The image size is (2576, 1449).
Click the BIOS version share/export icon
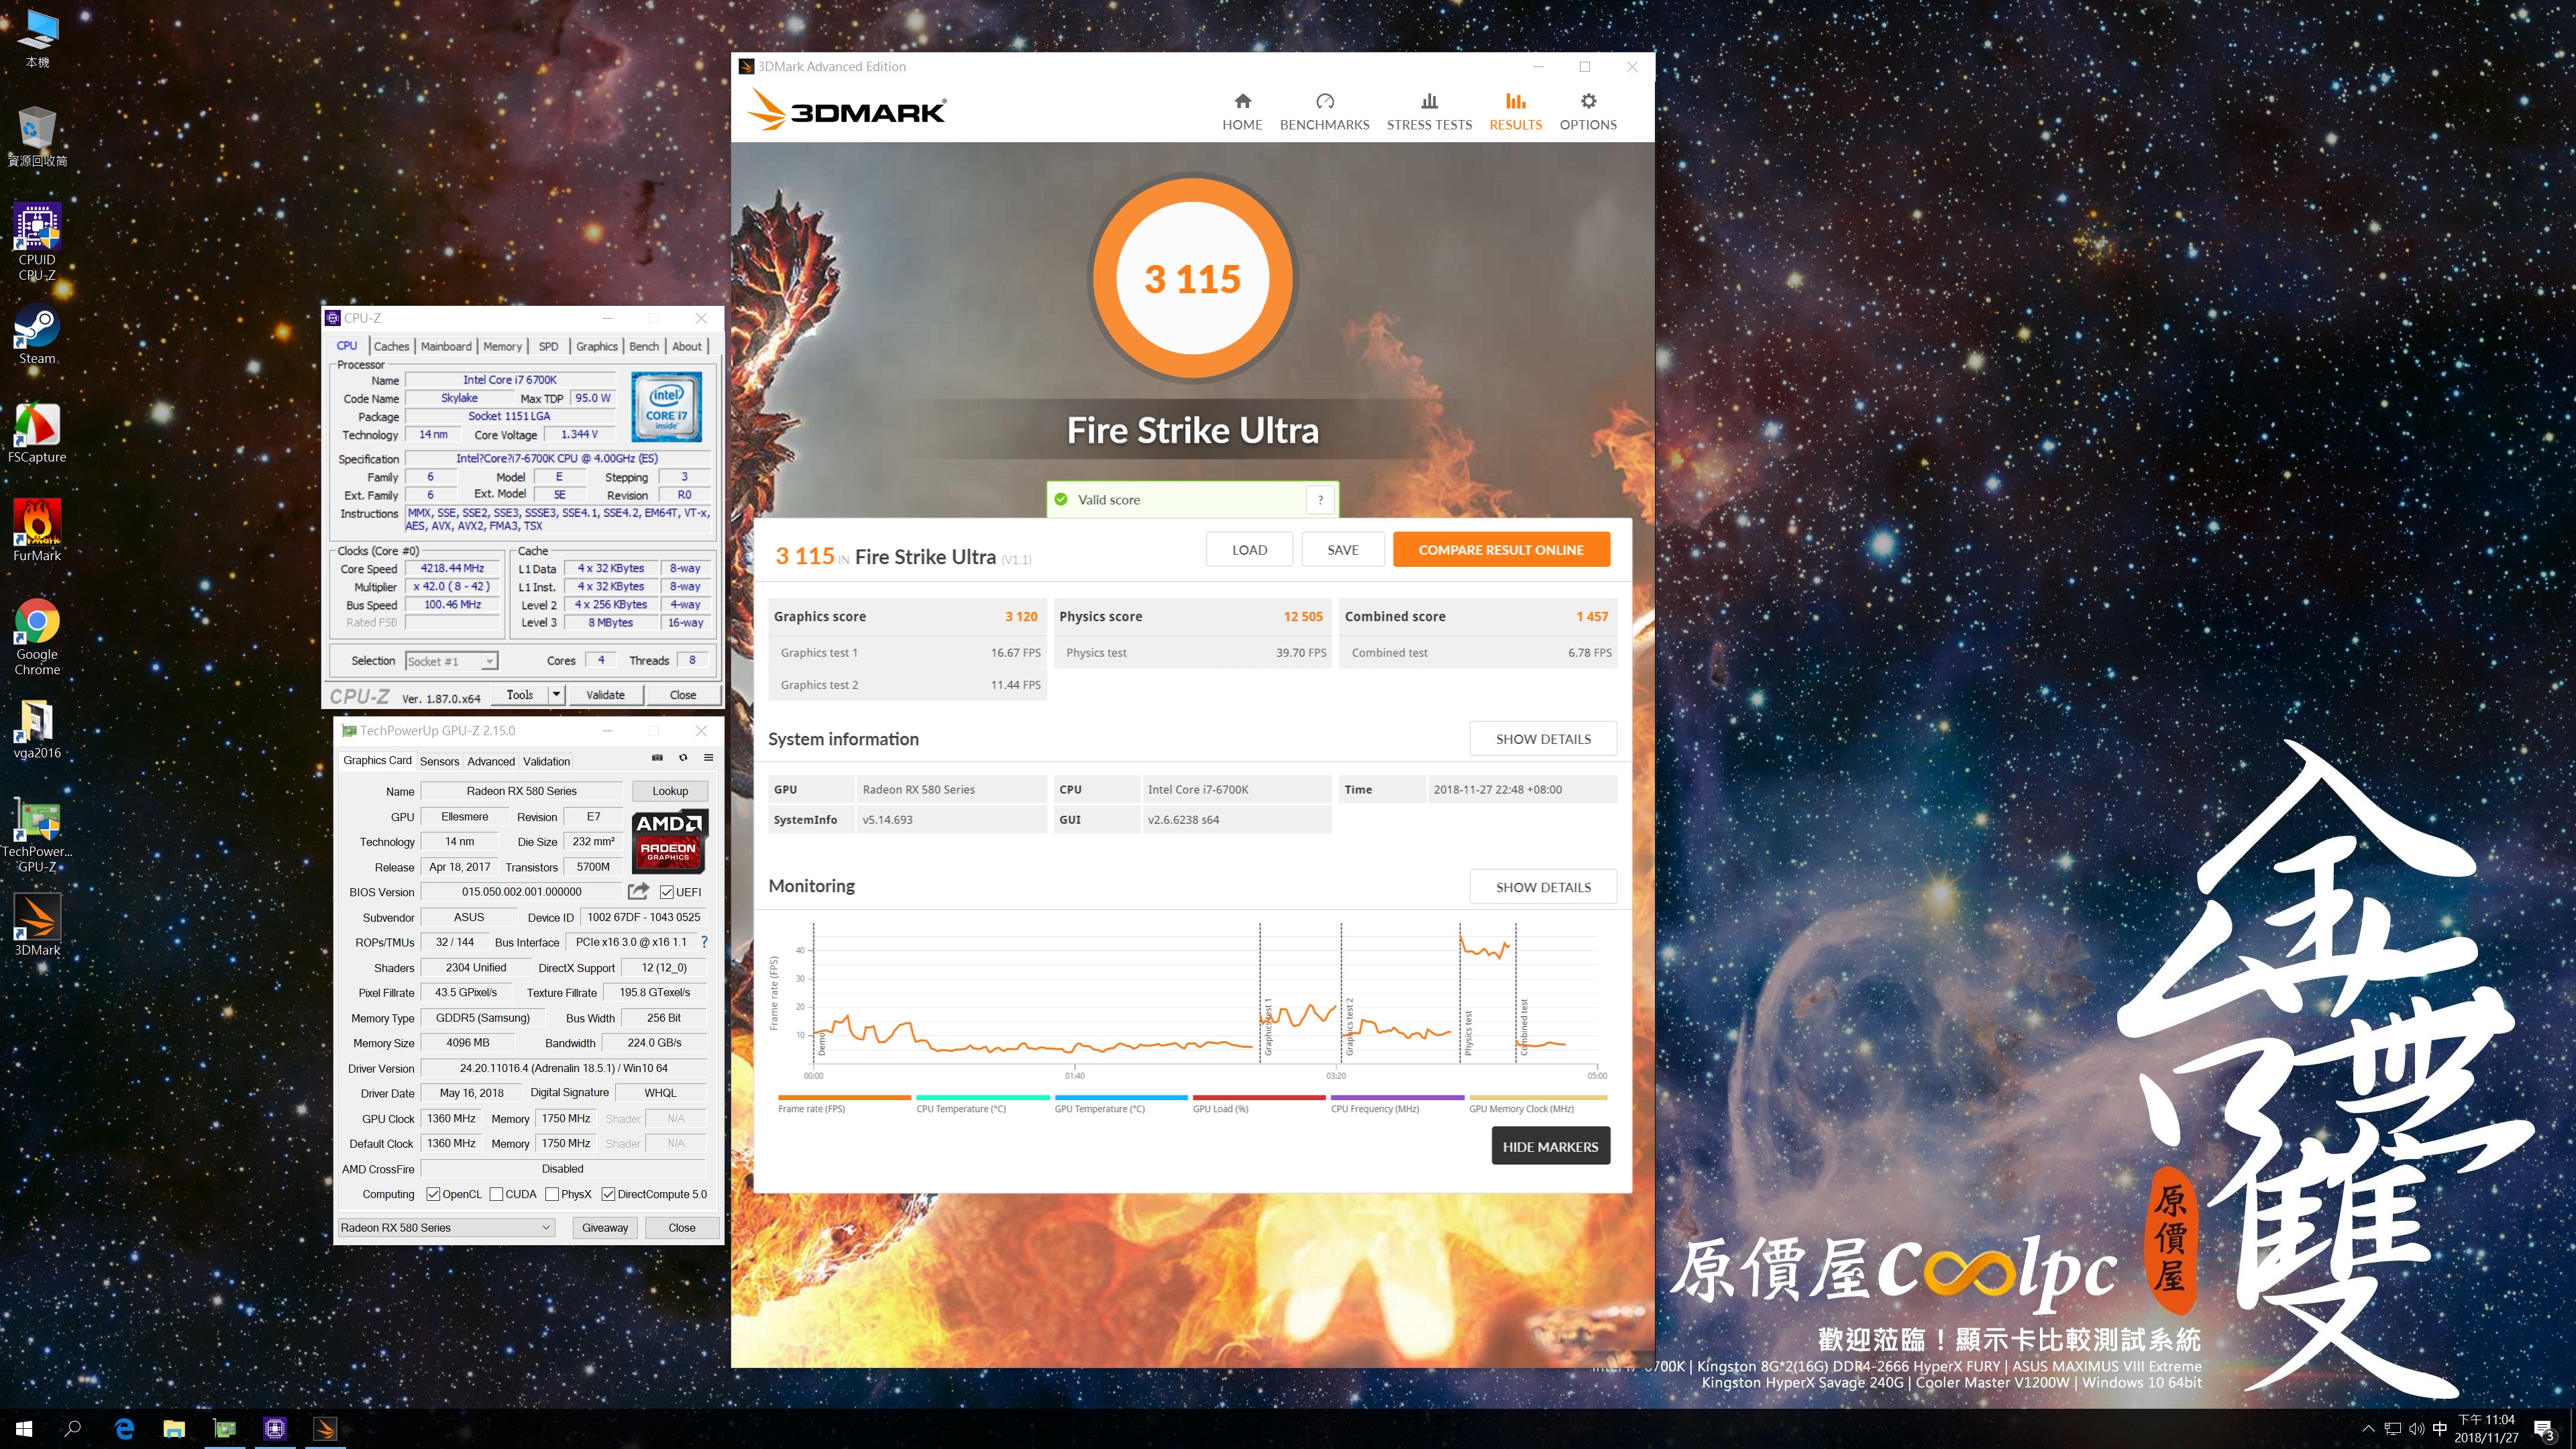click(x=638, y=891)
